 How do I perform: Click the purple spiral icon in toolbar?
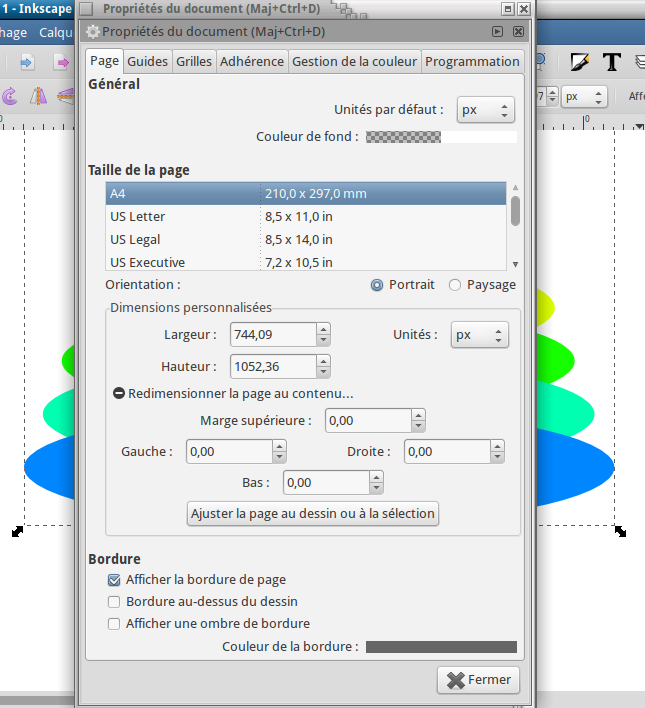tap(10, 97)
